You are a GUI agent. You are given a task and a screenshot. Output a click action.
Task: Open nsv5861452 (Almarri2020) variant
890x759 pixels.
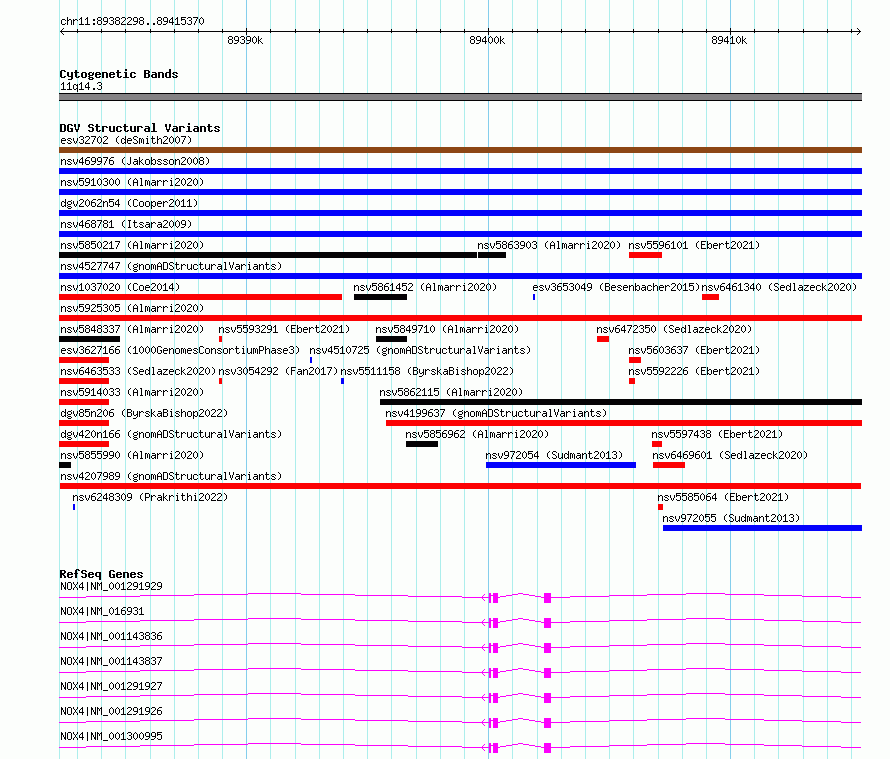point(425,287)
